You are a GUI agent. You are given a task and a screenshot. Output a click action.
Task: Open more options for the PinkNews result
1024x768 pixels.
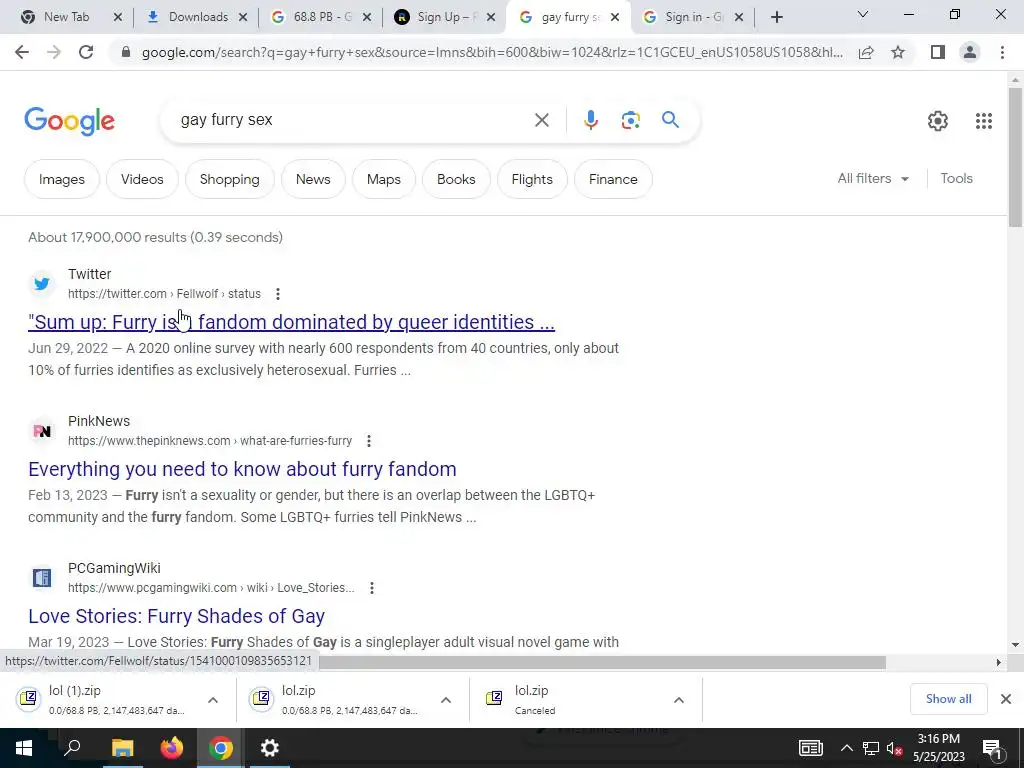coord(368,441)
